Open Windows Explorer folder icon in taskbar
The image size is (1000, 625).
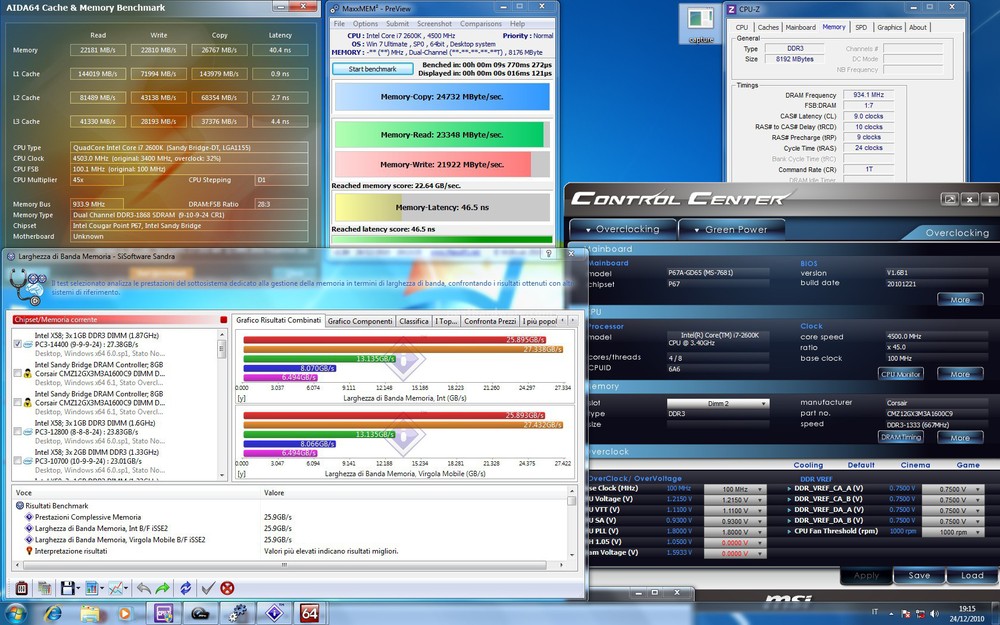point(90,614)
